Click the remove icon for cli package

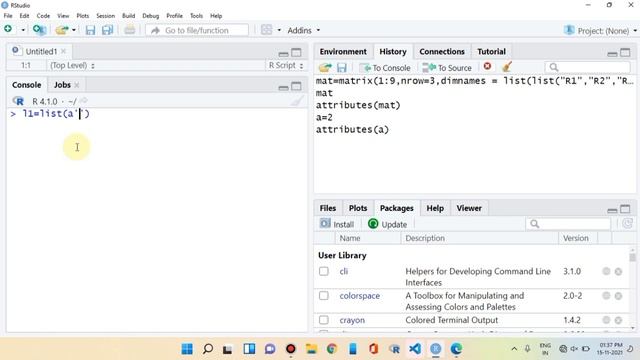pos(618,271)
